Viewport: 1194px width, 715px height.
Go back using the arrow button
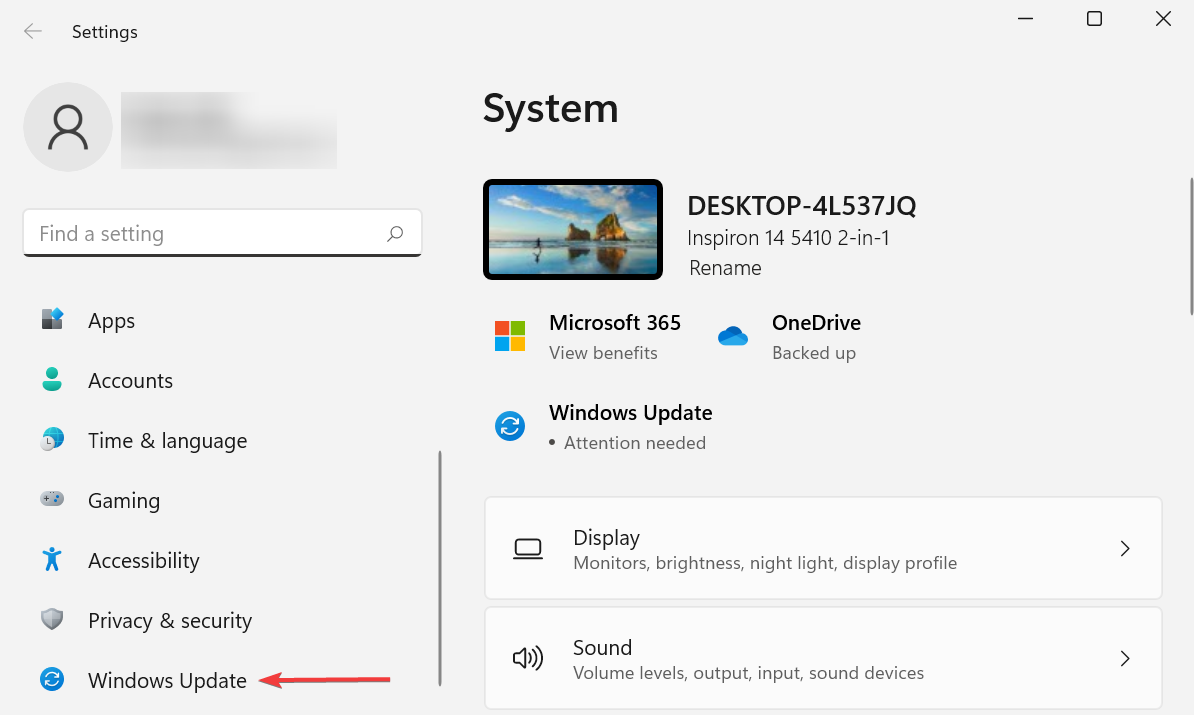(x=32, y=31)
